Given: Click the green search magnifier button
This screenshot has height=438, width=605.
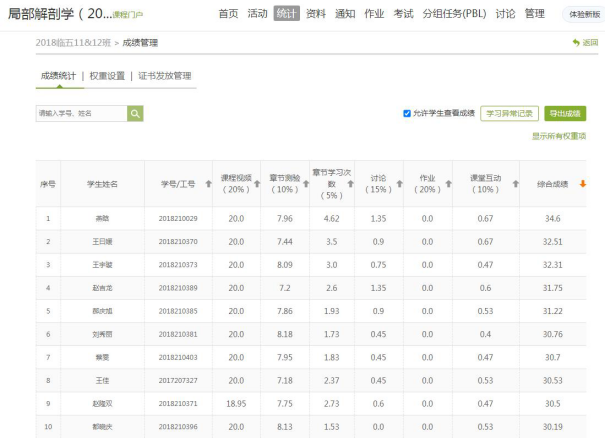Looking at the screenshot, I should coord(135,114).
